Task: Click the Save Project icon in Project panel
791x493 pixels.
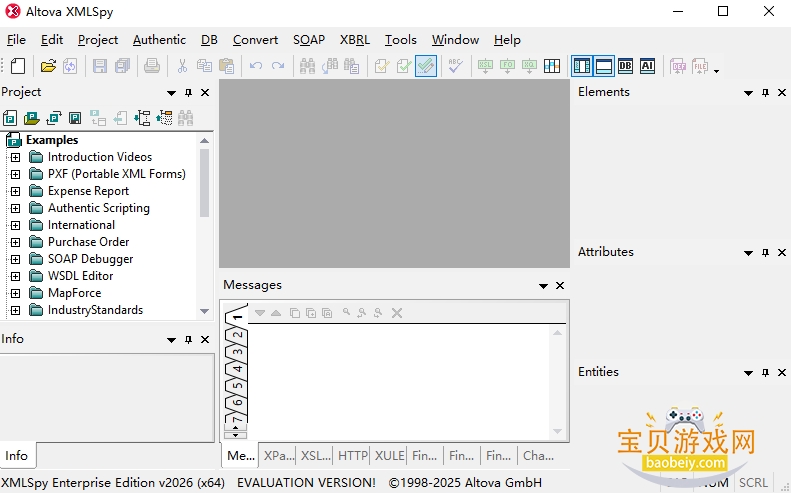Action: tap(75, 118)
